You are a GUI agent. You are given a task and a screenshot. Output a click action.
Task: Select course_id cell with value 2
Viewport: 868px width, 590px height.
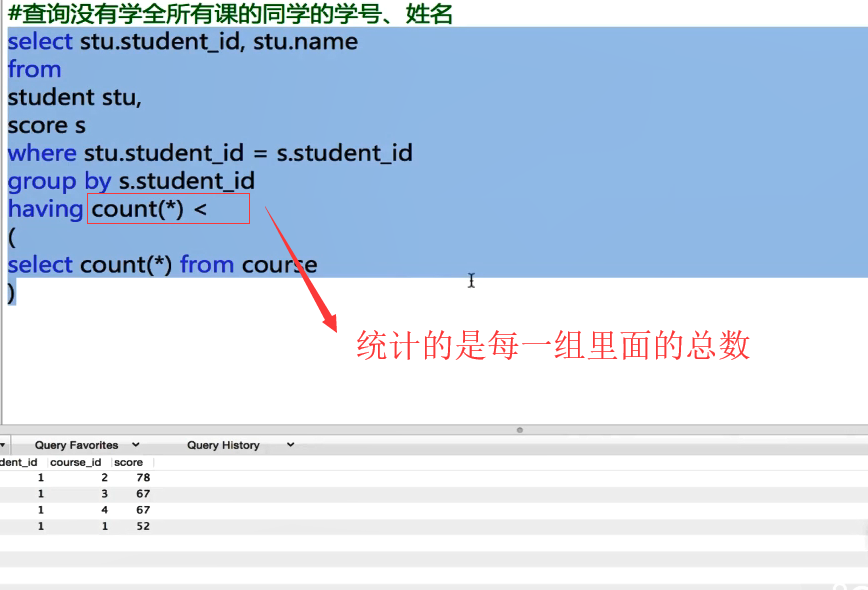pyautogui.click(x=104, y=477)
